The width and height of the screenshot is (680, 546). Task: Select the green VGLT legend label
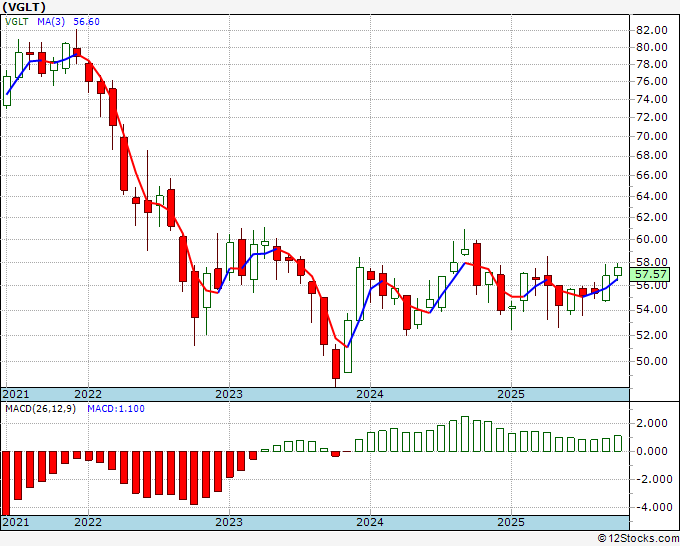coord(17,22)
